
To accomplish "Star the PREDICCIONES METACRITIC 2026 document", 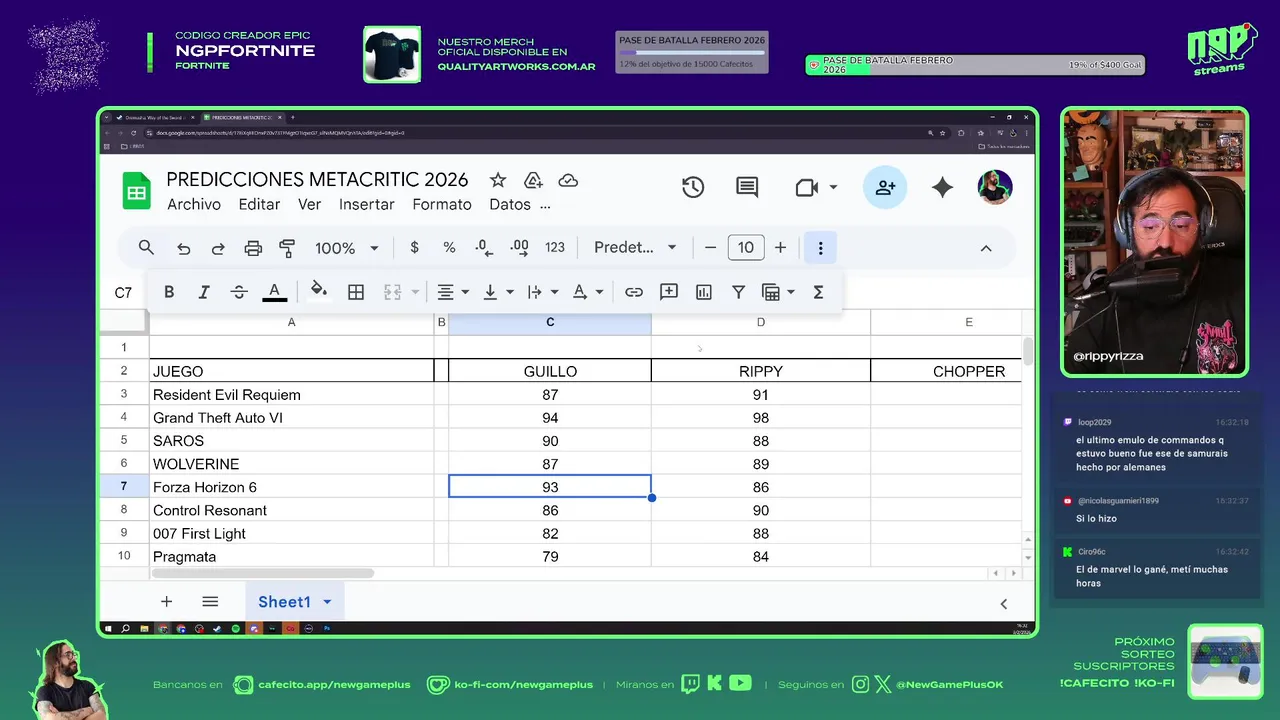I will pos(498,180).
